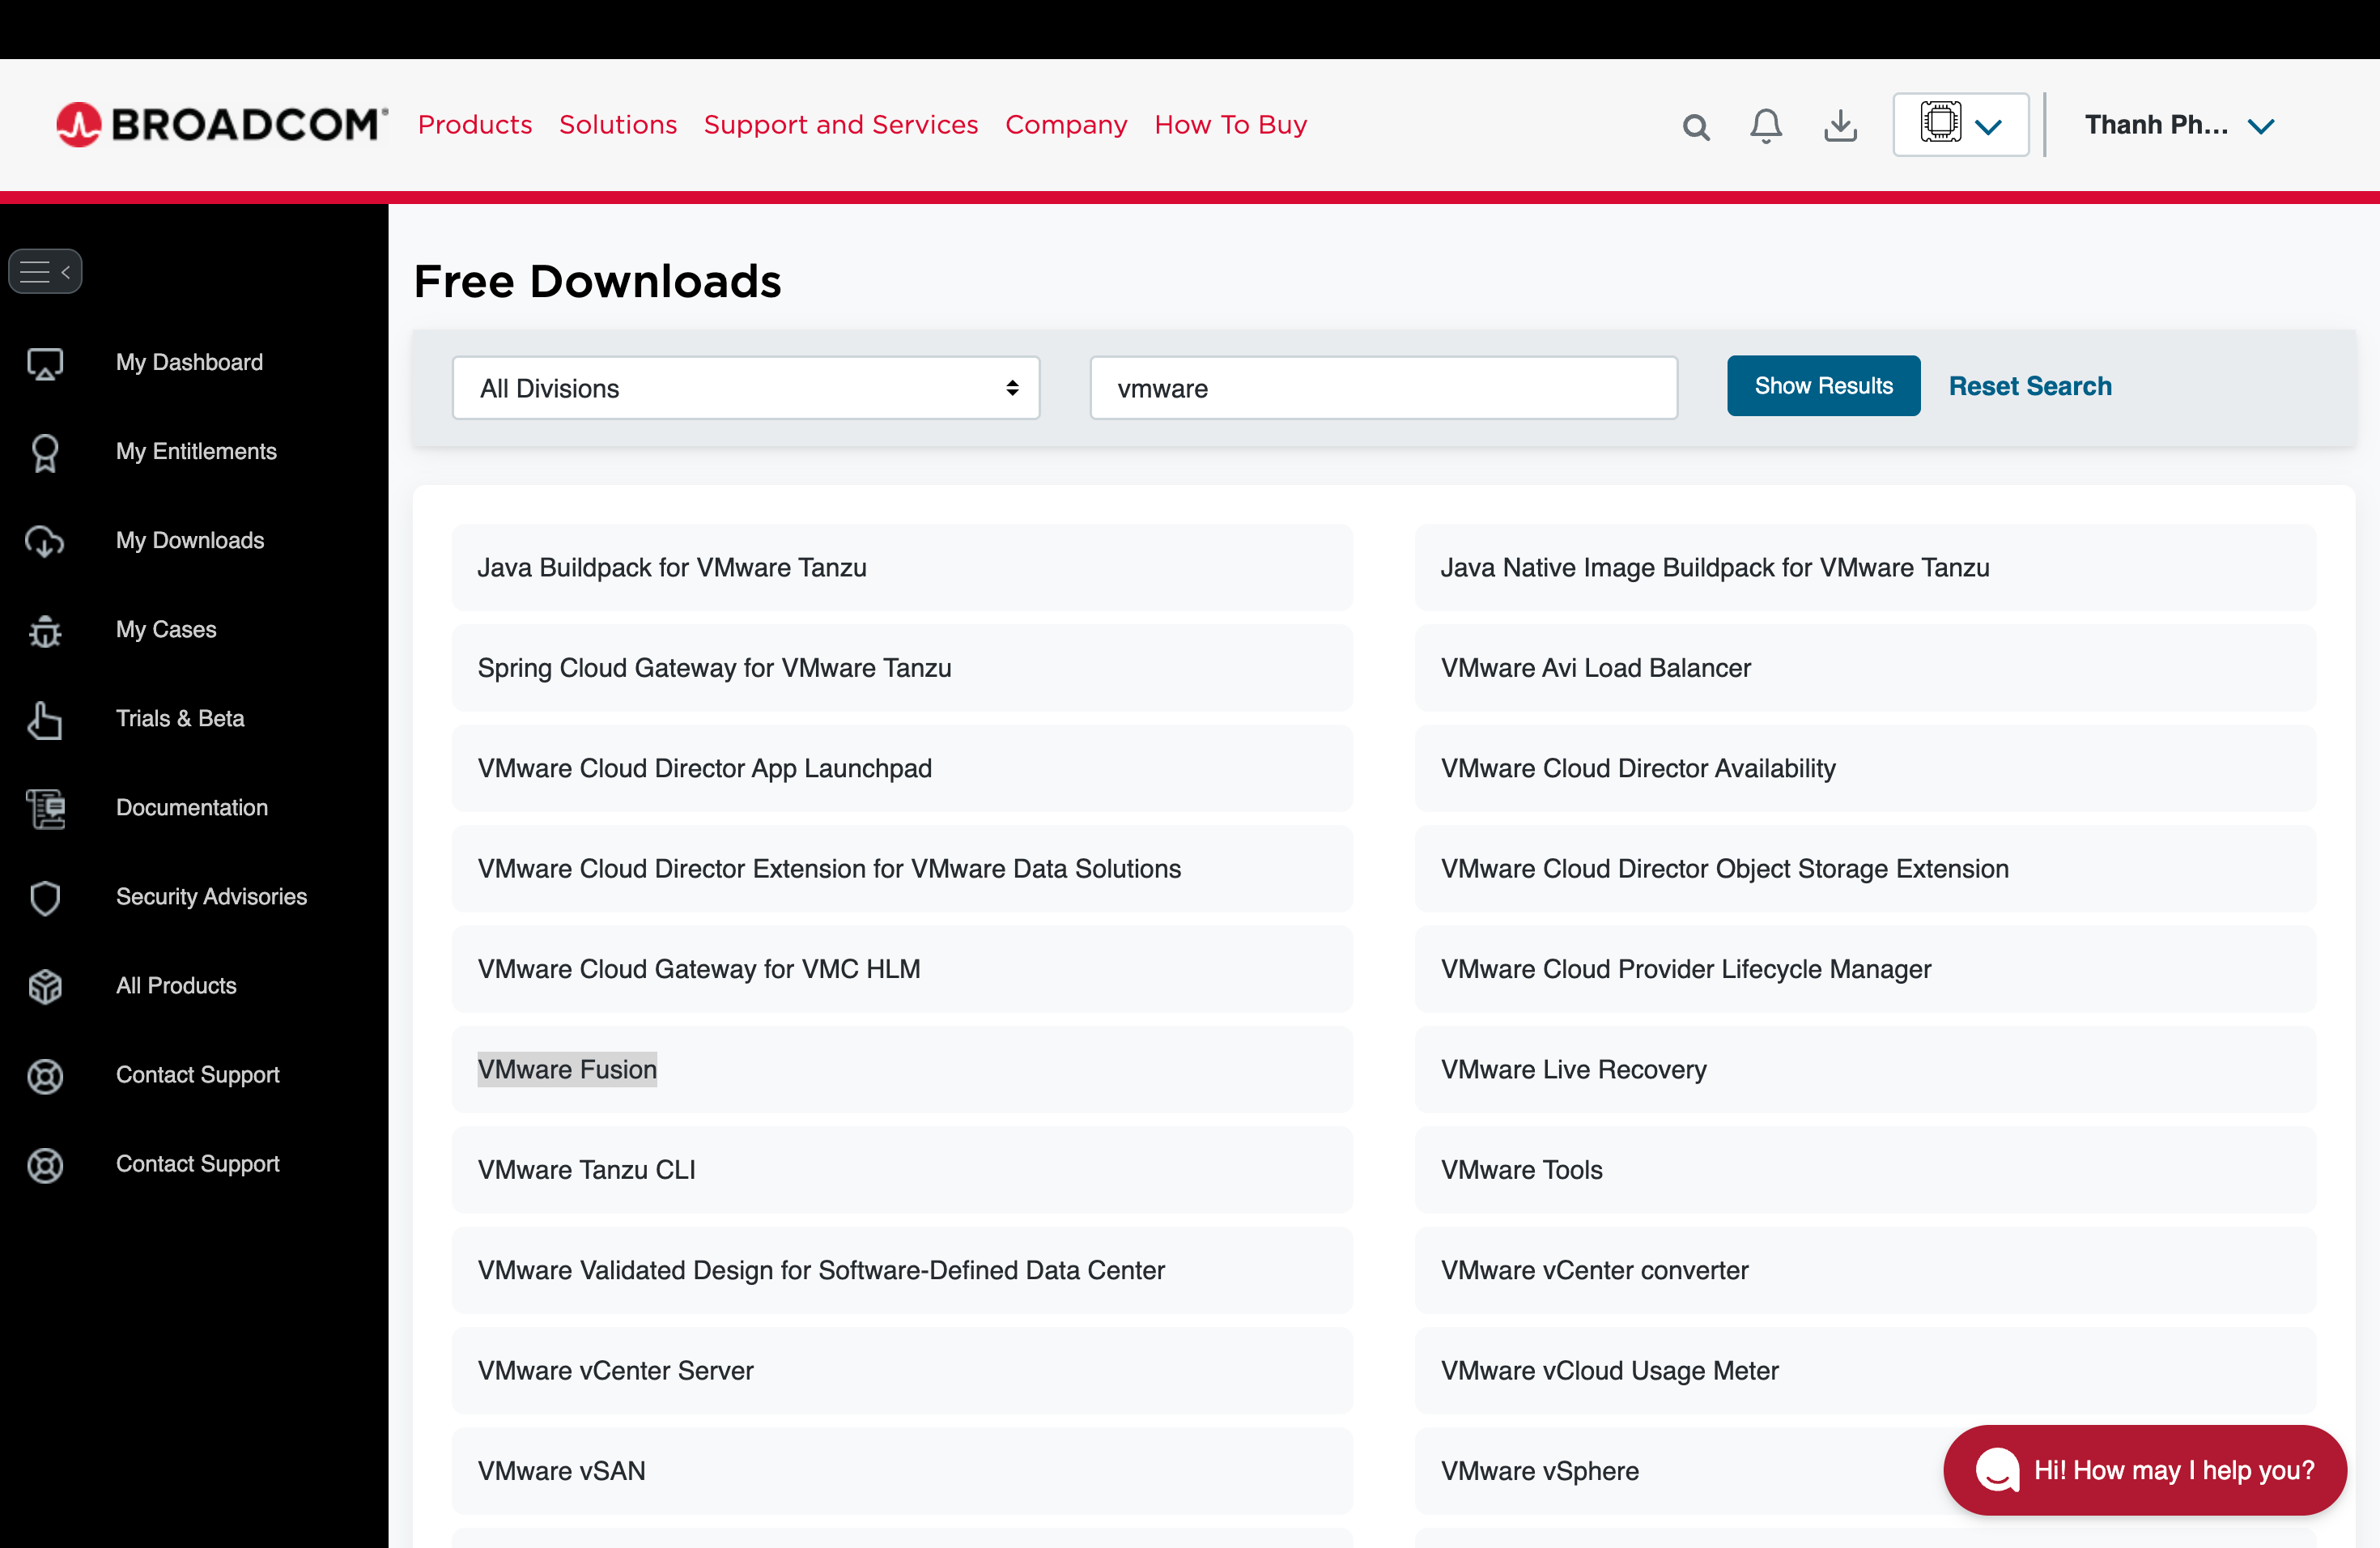The width and height of the screenshot is (2380, 1548).
Task: Open VMware Cloud Director Extension for Data Solutions
Action: (902, 868)
